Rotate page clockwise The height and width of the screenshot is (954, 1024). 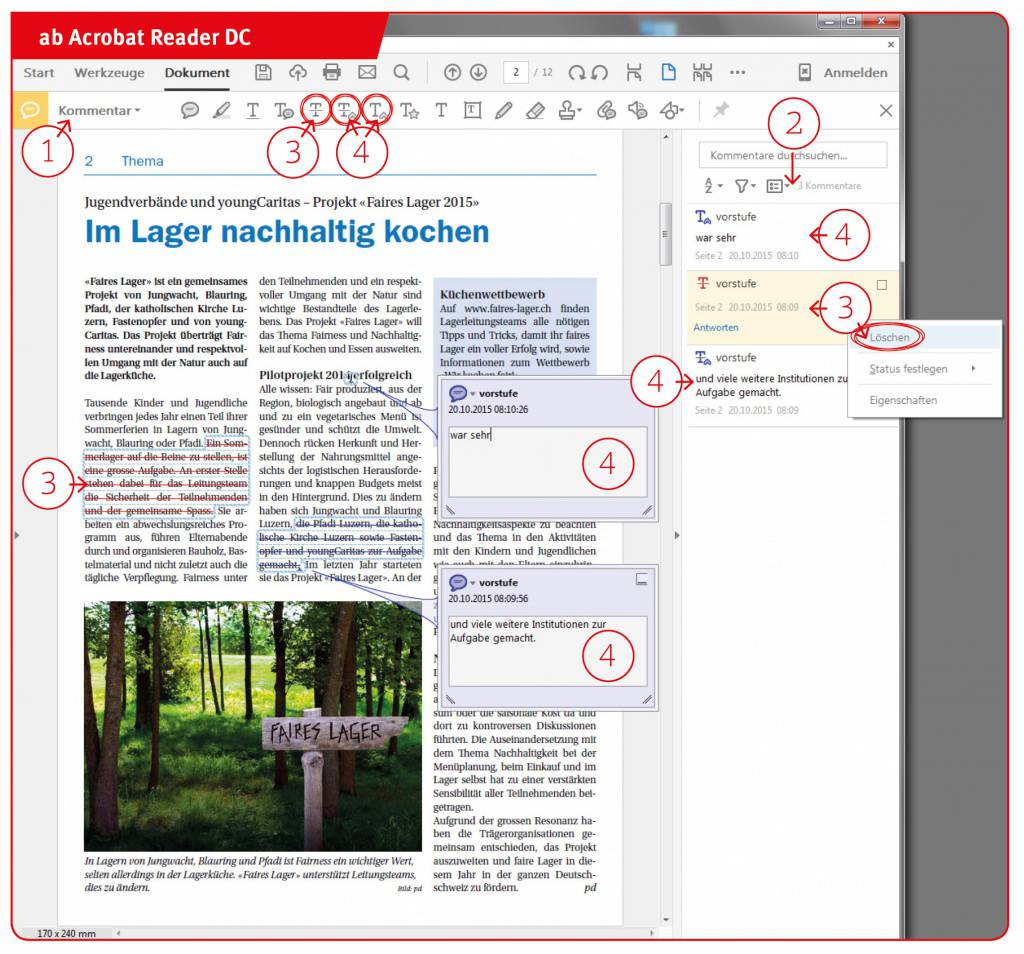576,72
